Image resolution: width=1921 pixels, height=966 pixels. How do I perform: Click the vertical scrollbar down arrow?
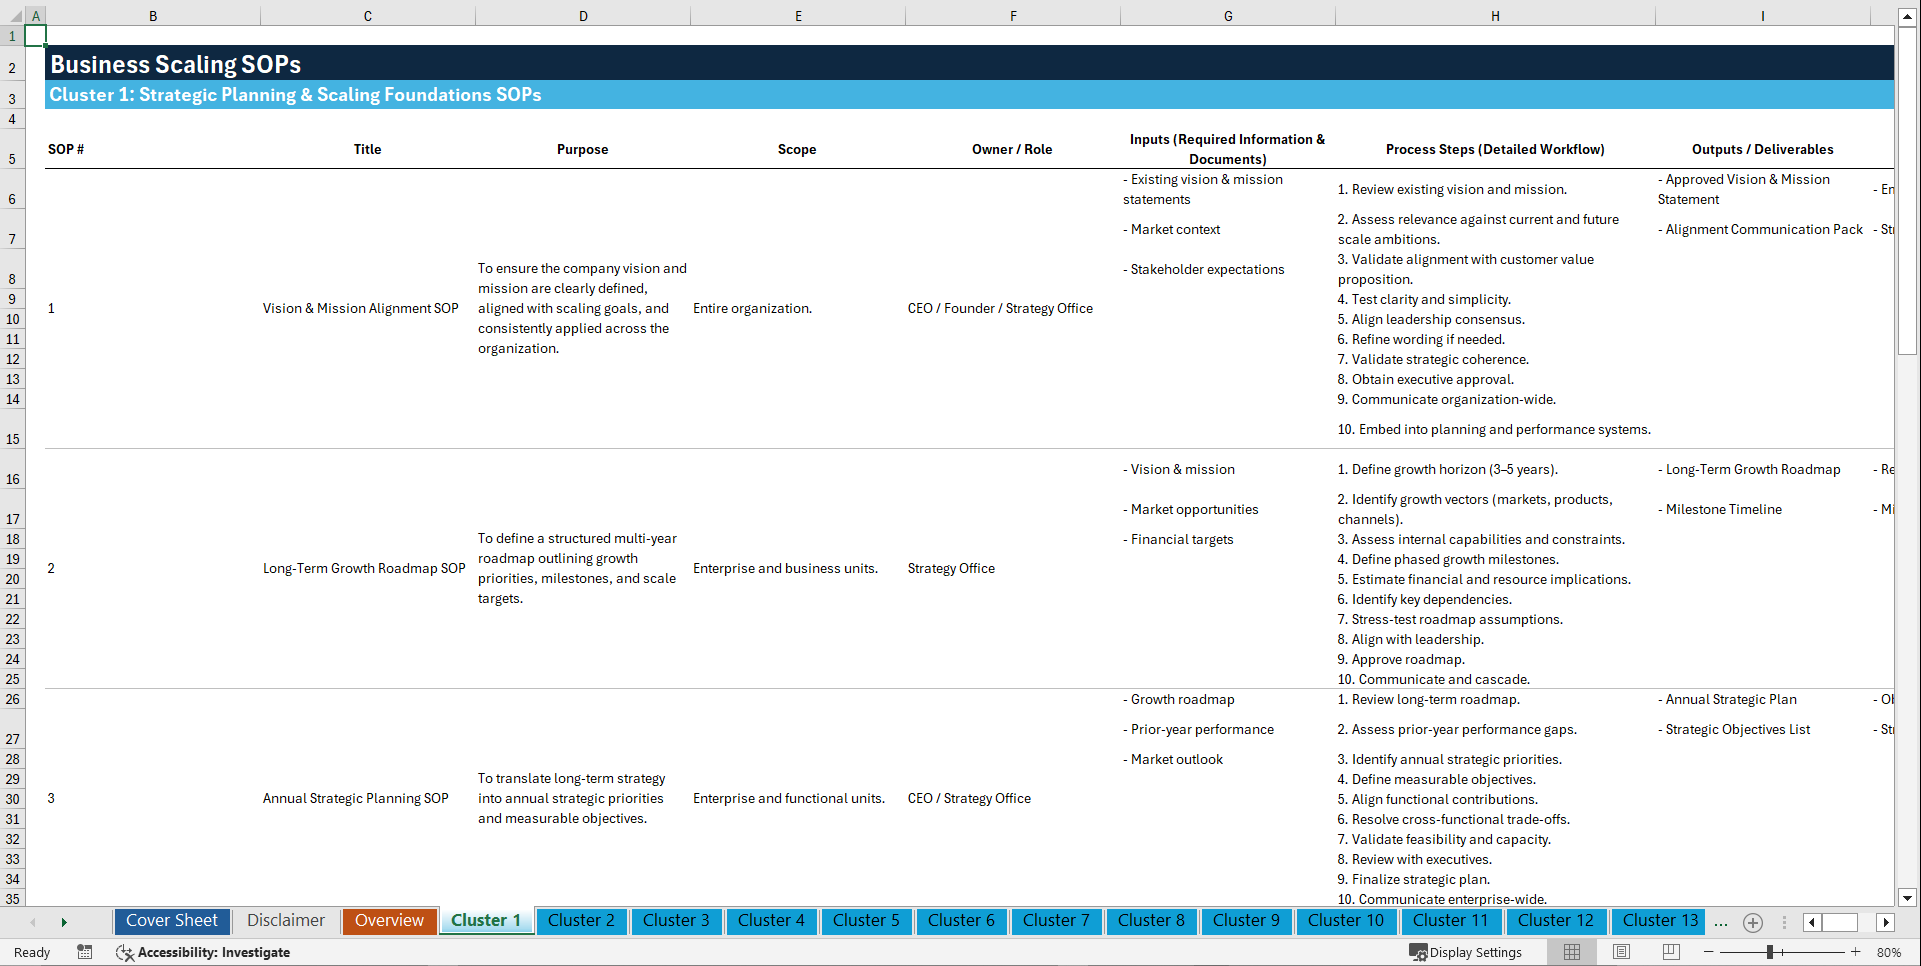point(1909,898)
